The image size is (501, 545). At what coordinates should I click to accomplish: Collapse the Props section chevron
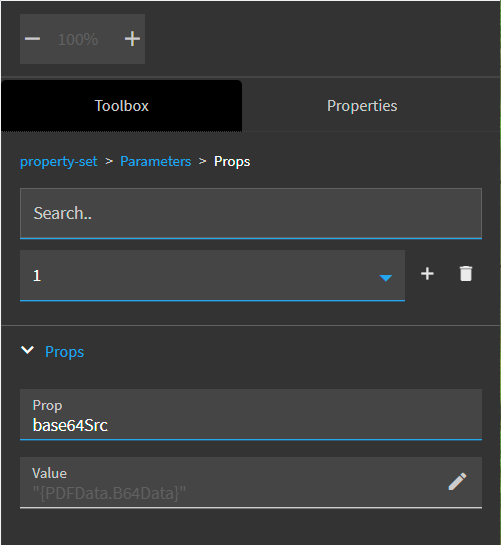pos(27,350)
